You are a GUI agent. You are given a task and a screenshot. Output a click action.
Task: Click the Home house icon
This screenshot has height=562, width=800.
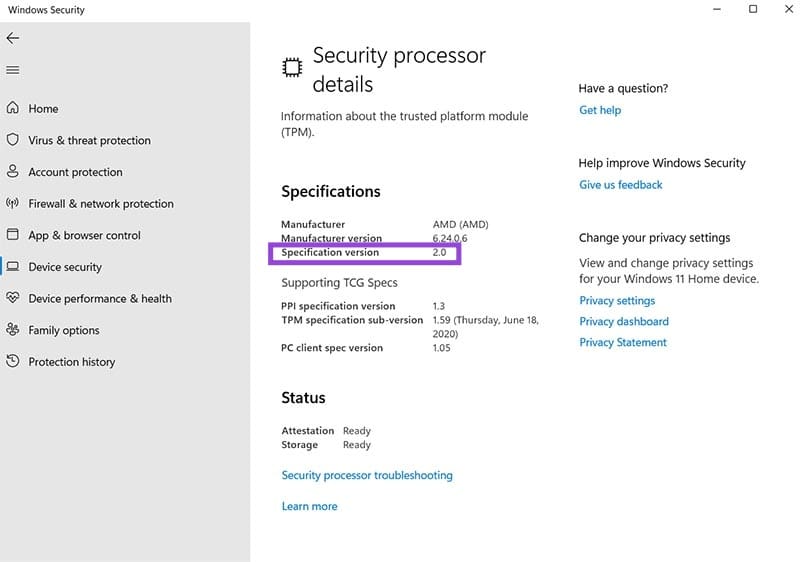pos(13,108)
